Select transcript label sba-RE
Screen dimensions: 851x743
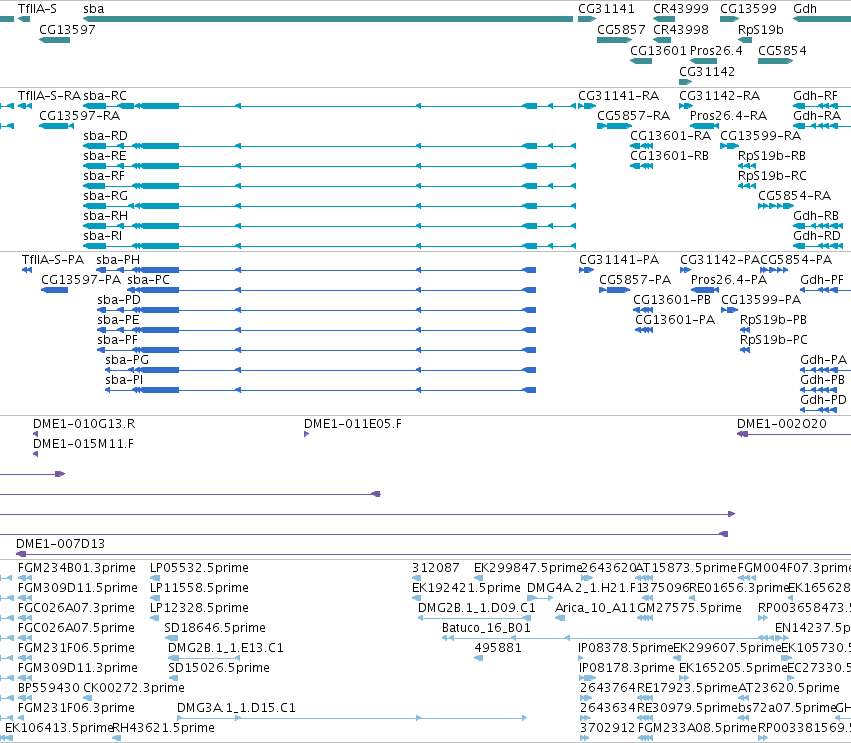coord(104,156)
